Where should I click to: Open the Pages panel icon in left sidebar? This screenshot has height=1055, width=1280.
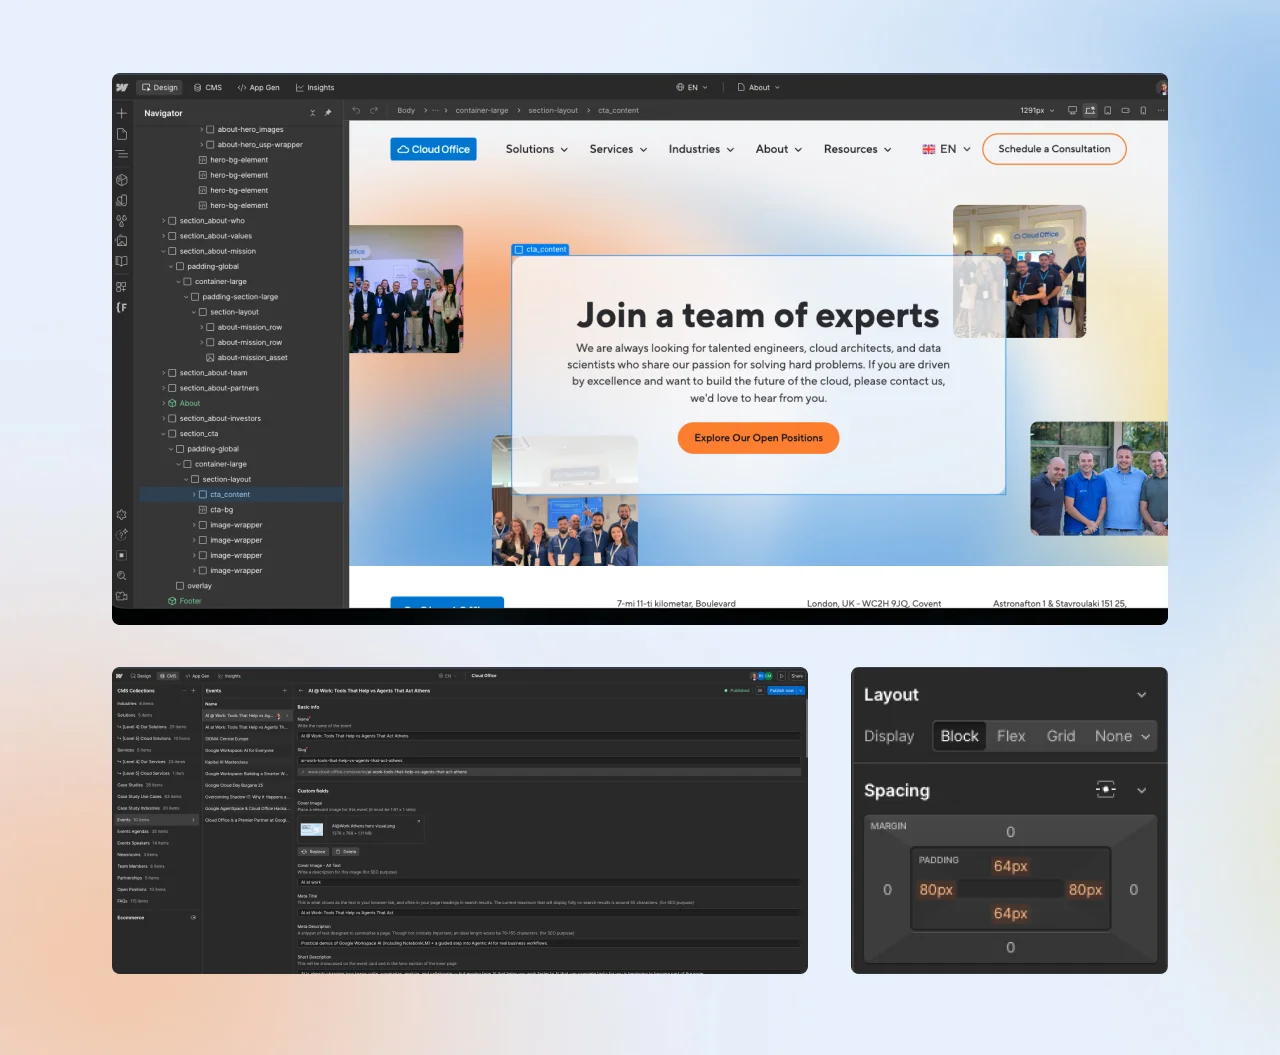click(x=122, y=134)
